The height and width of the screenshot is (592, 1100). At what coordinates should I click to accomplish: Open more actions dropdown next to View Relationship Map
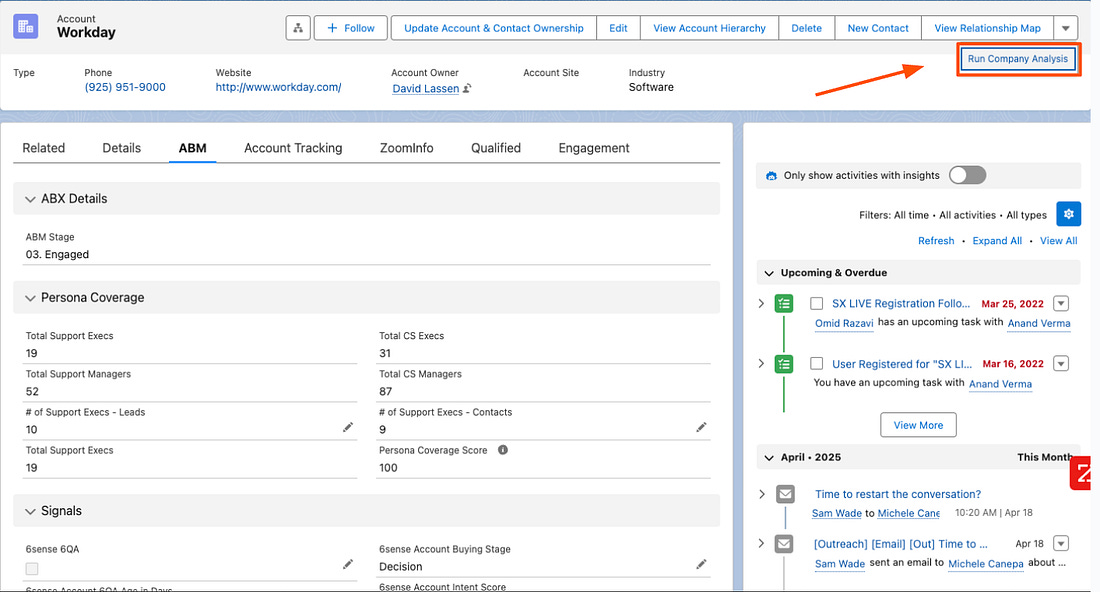pos(1066,28)
